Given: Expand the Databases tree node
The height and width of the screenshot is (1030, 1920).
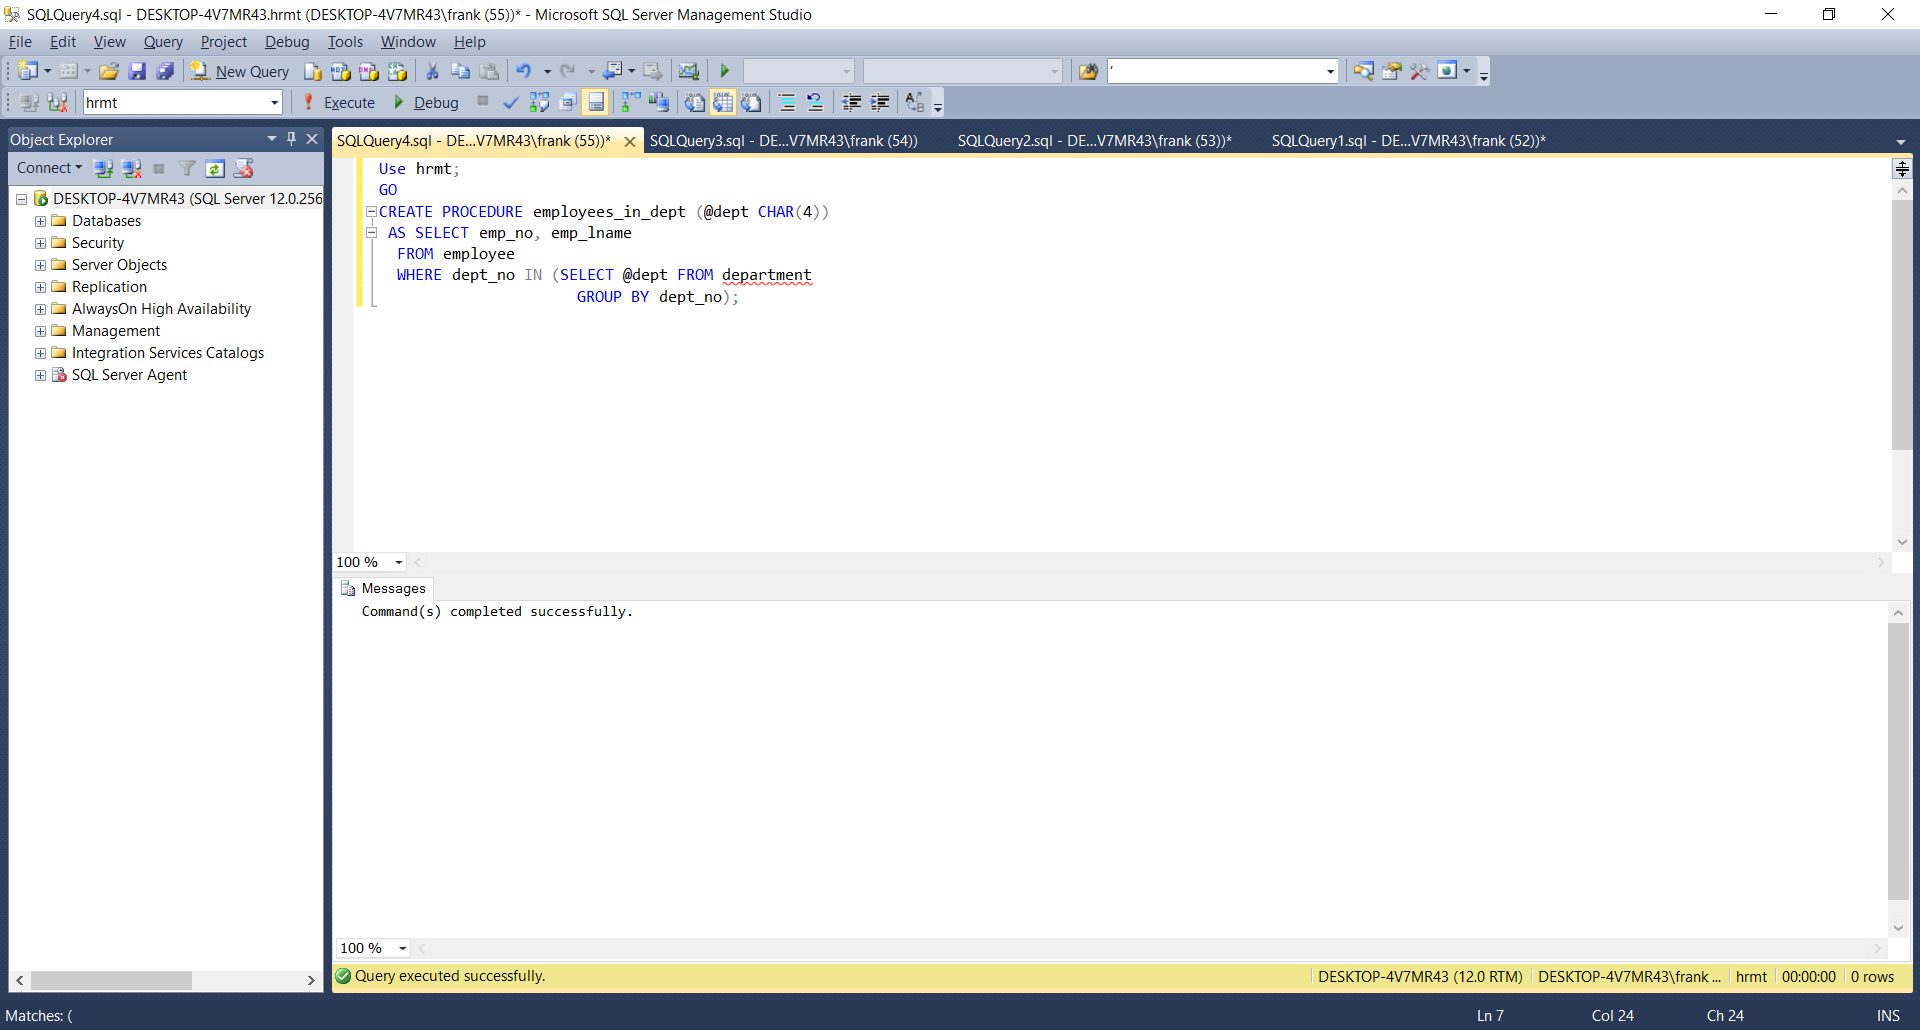Looking at the screenshot, I should [x=40, y=221].
